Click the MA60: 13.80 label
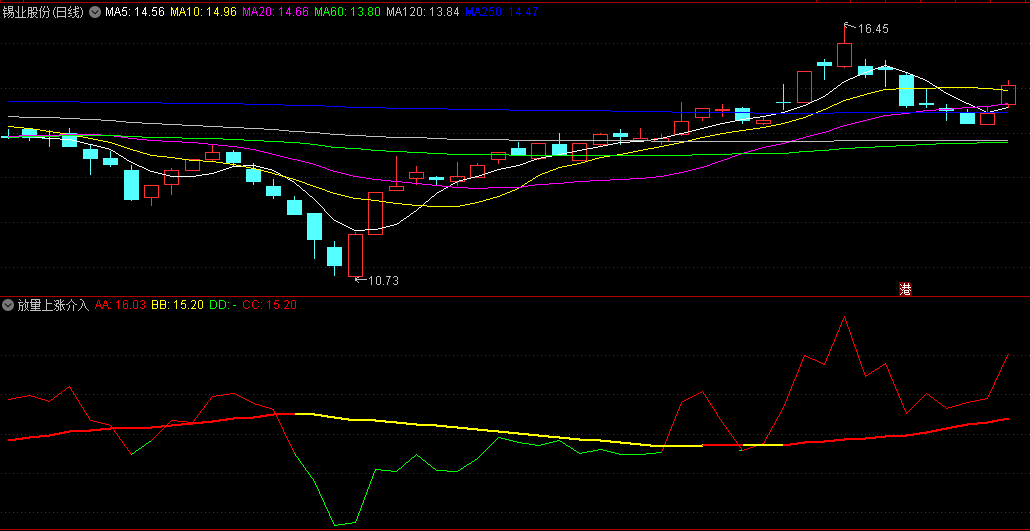This screenshot has height=531, width=1030. pyautogui.click(x=347, y=12)
